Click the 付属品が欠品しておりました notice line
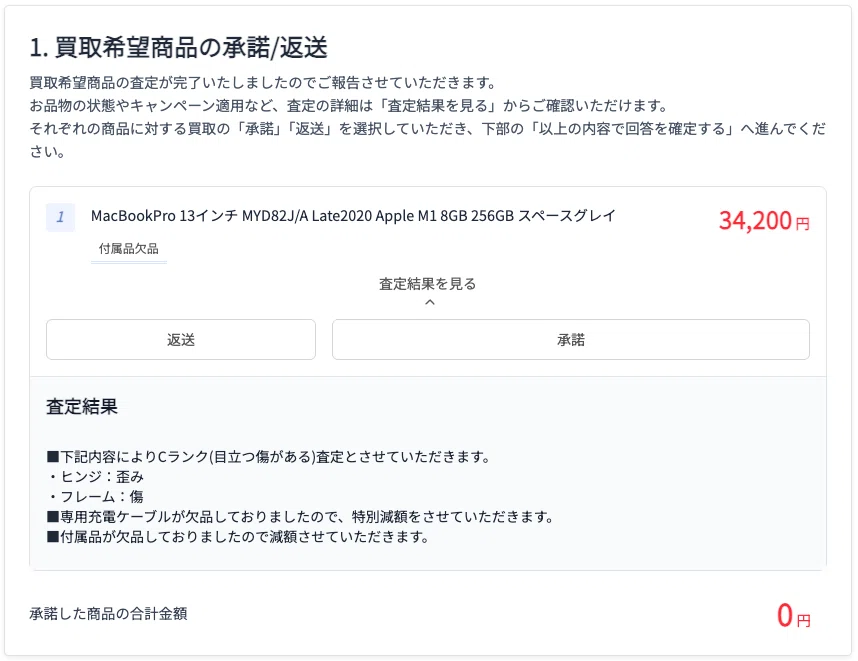Viewport: 858px width, 661px height. point(238,536)
